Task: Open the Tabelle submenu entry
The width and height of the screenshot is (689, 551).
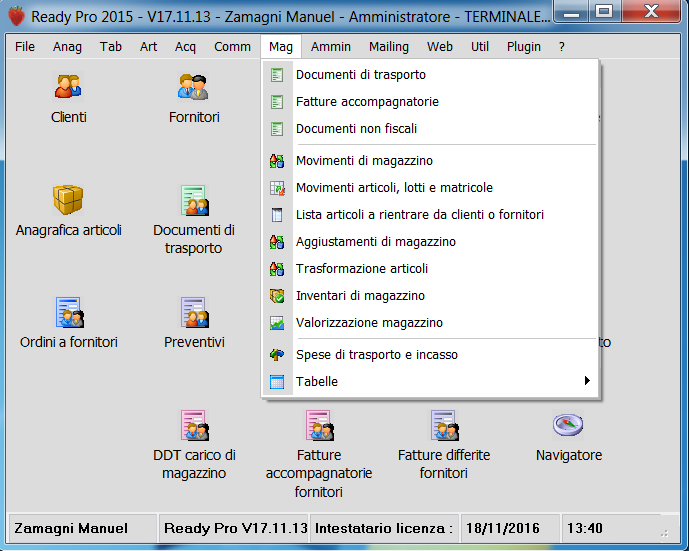Action: (431, 382)
